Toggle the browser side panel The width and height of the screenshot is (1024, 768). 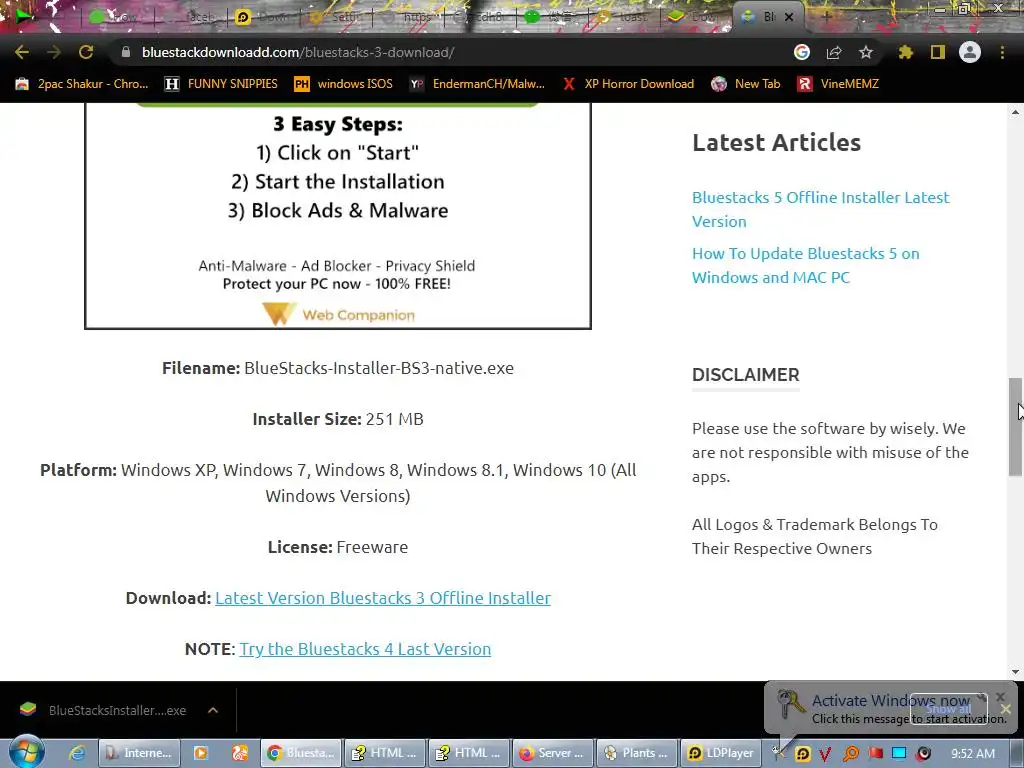pos(938,52)
